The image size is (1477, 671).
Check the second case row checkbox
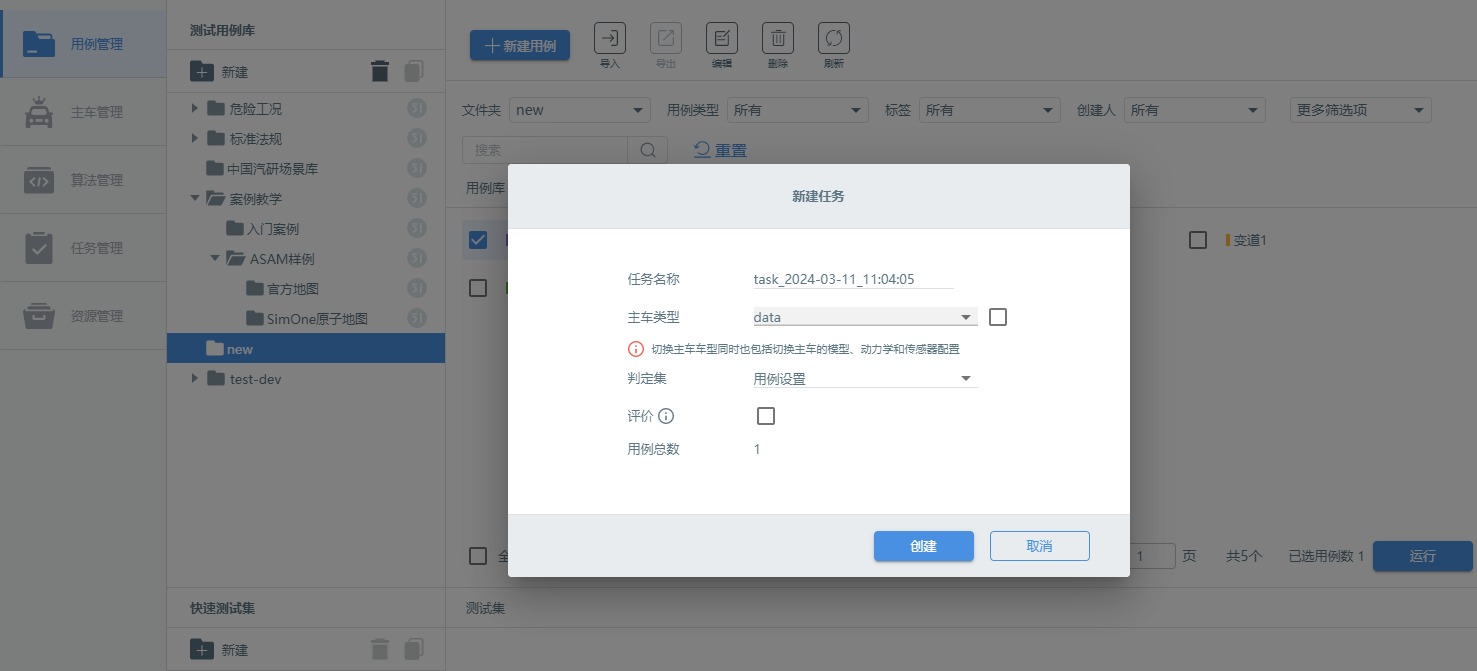[x=478, y=288]
